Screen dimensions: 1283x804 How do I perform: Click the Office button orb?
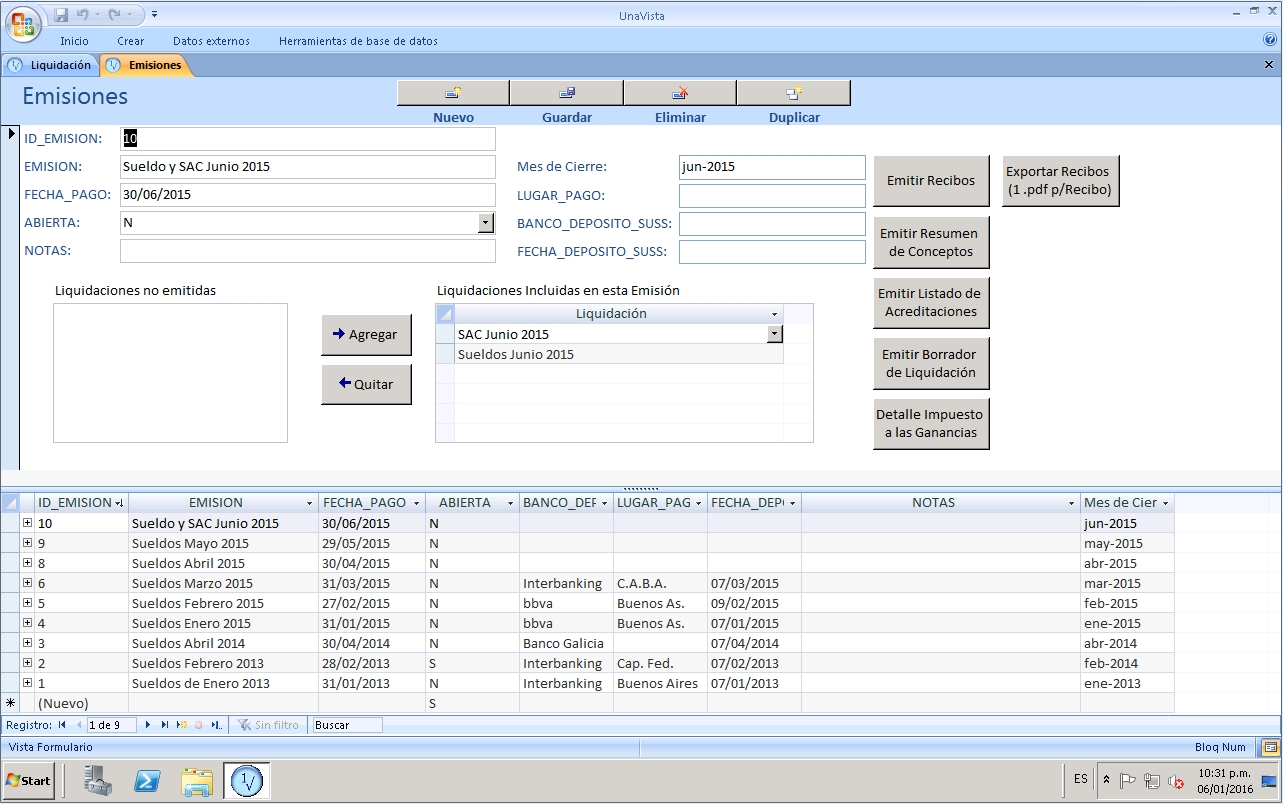click(24, 22)
